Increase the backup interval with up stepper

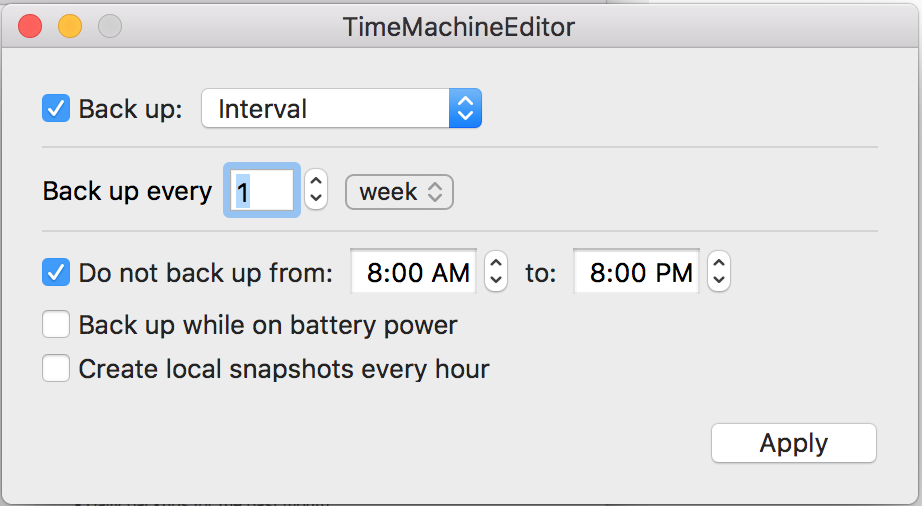tap(315, 182)
